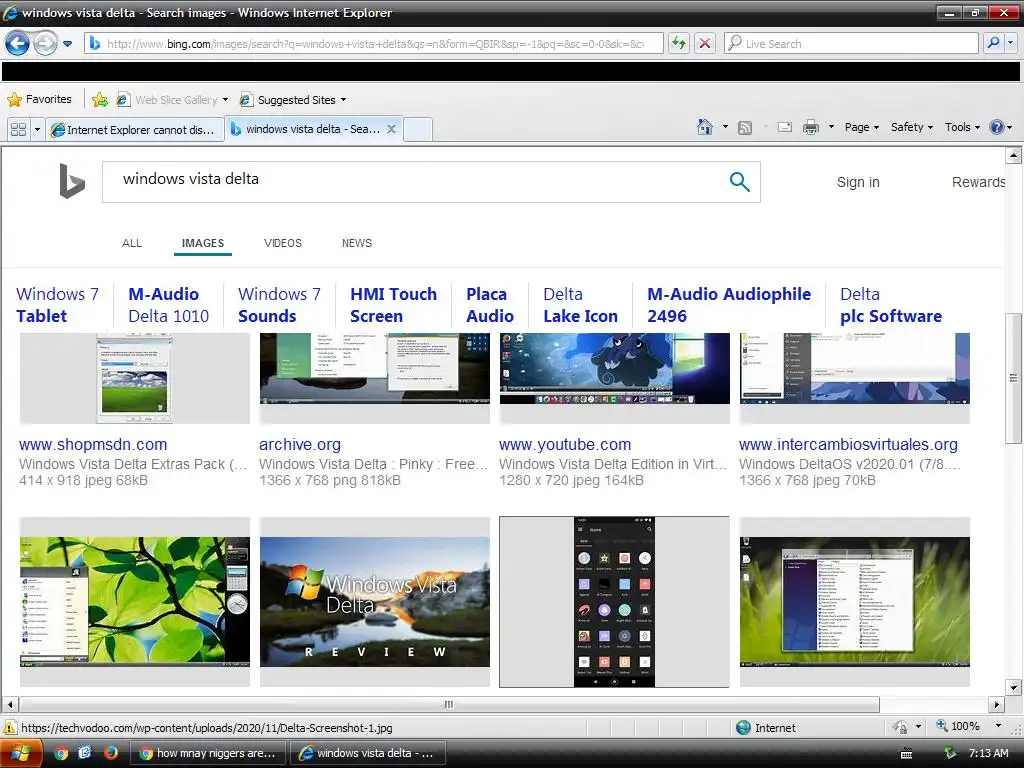Click the Bing logo
The width and height of the screenshot is (1024, 768).
(x=72, y=181)
